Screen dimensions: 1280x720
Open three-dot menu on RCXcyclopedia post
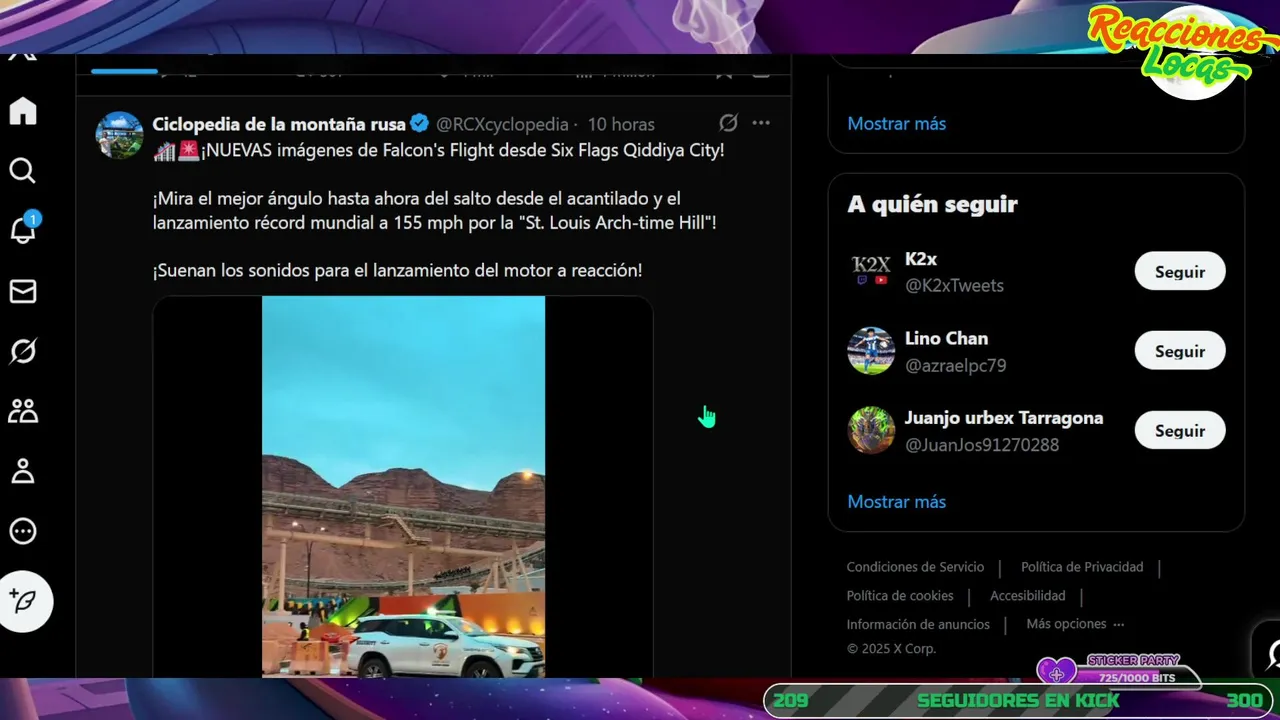(x=761, y=123)
